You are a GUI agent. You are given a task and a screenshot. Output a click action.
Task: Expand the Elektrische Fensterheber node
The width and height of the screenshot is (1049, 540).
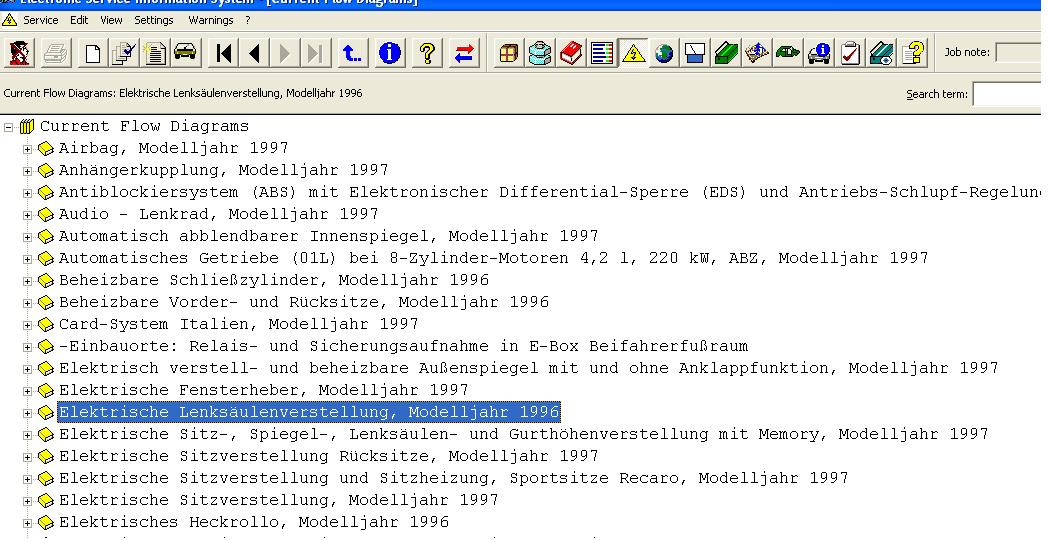(28, 391)
